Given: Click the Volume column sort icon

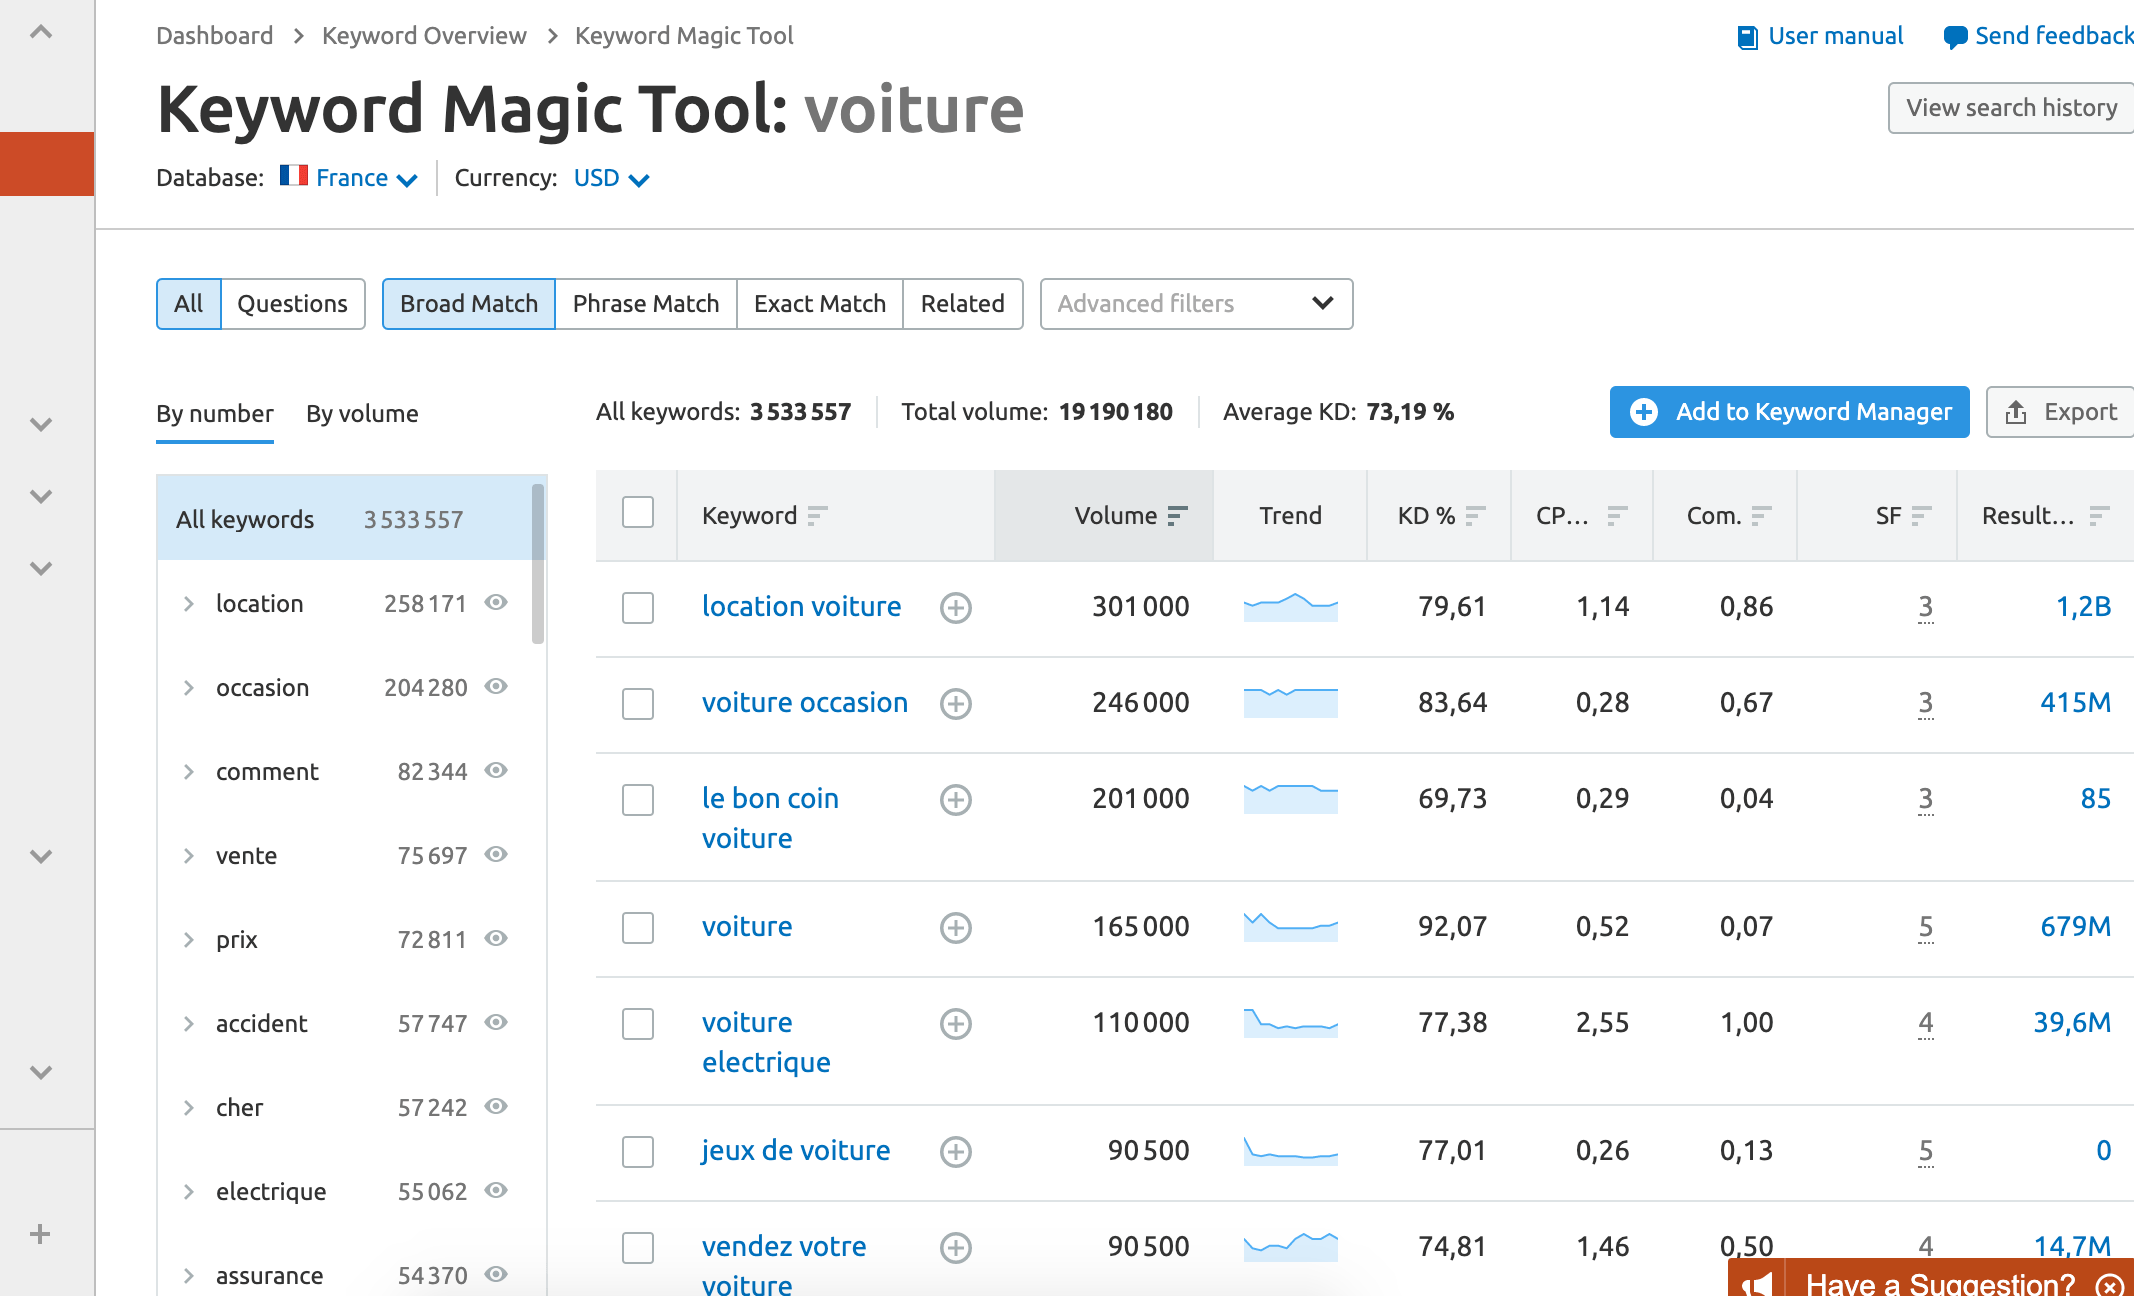Looking at the screenshot, I should pos(1177,516).
